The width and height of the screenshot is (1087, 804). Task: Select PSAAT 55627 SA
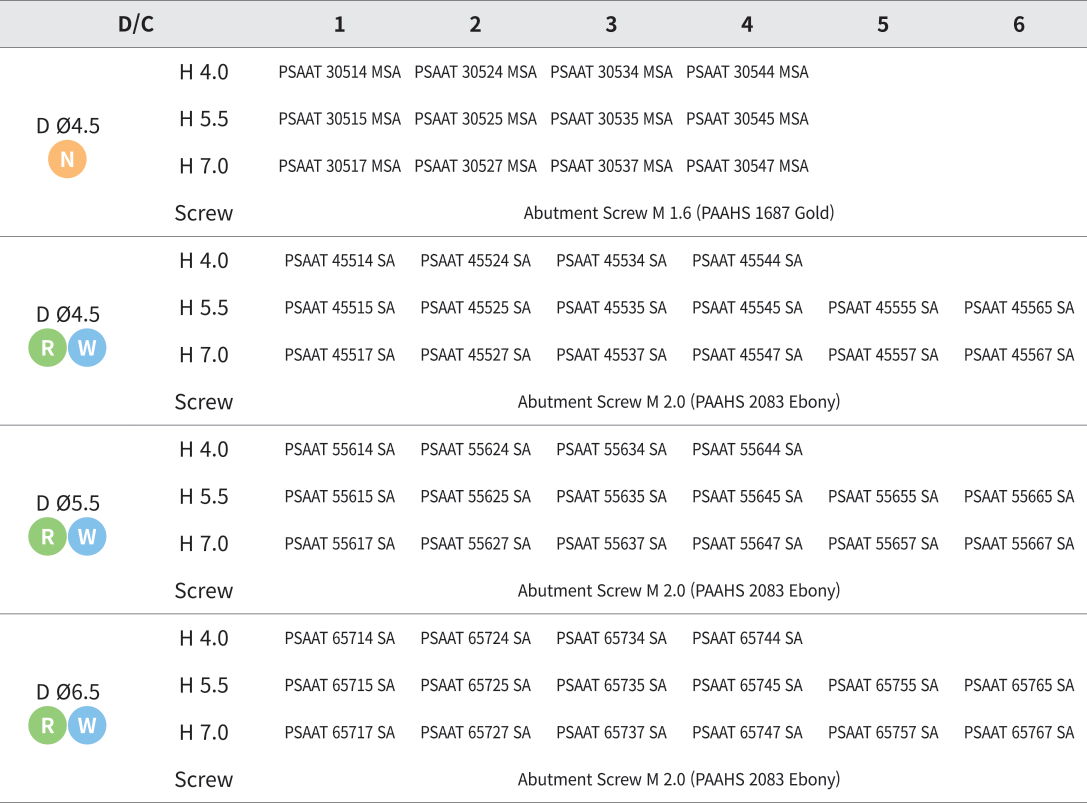coord(476,544)
